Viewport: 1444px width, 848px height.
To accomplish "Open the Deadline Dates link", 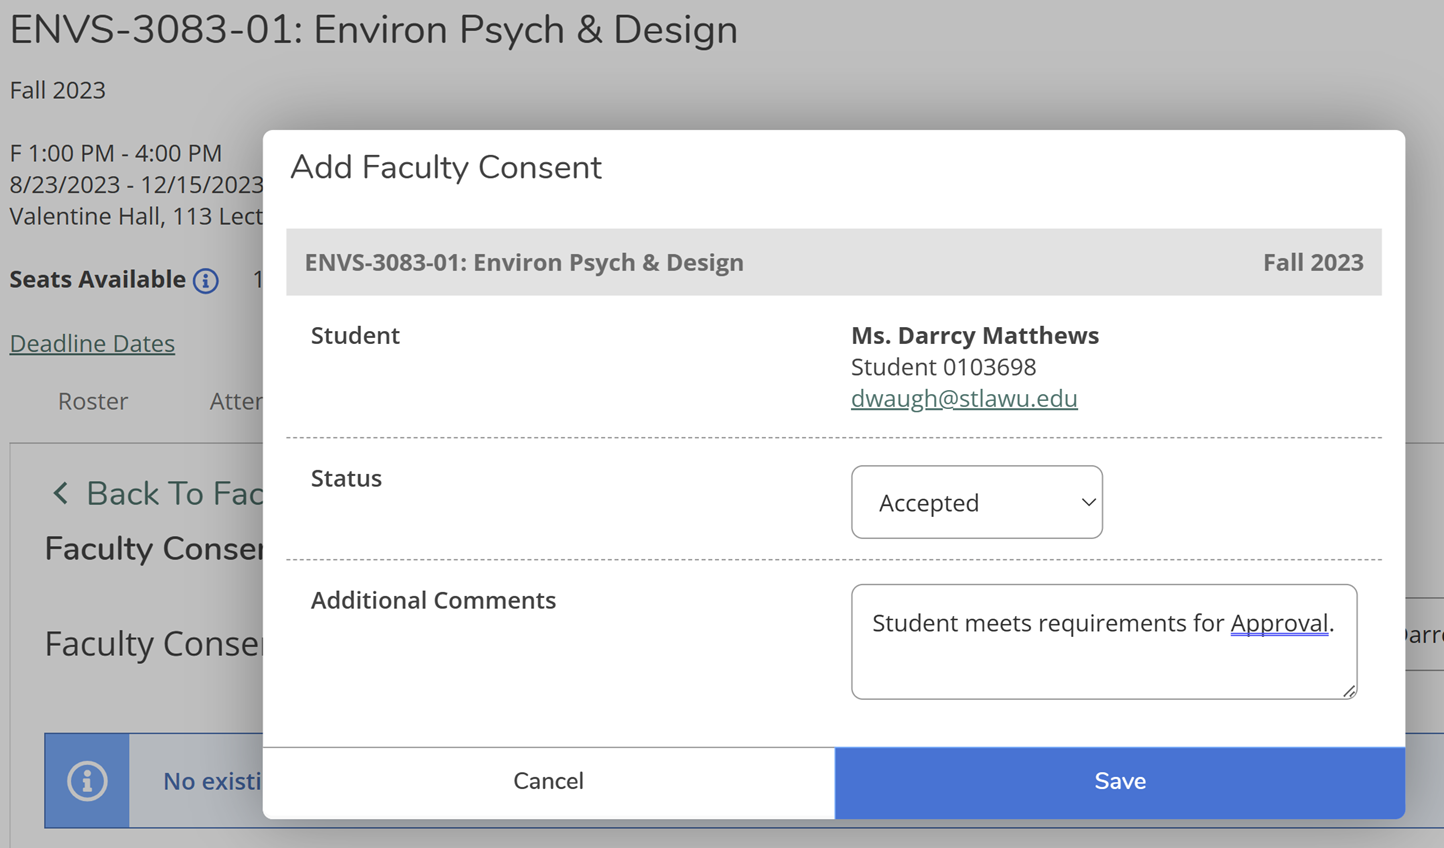I will (92, 343).
